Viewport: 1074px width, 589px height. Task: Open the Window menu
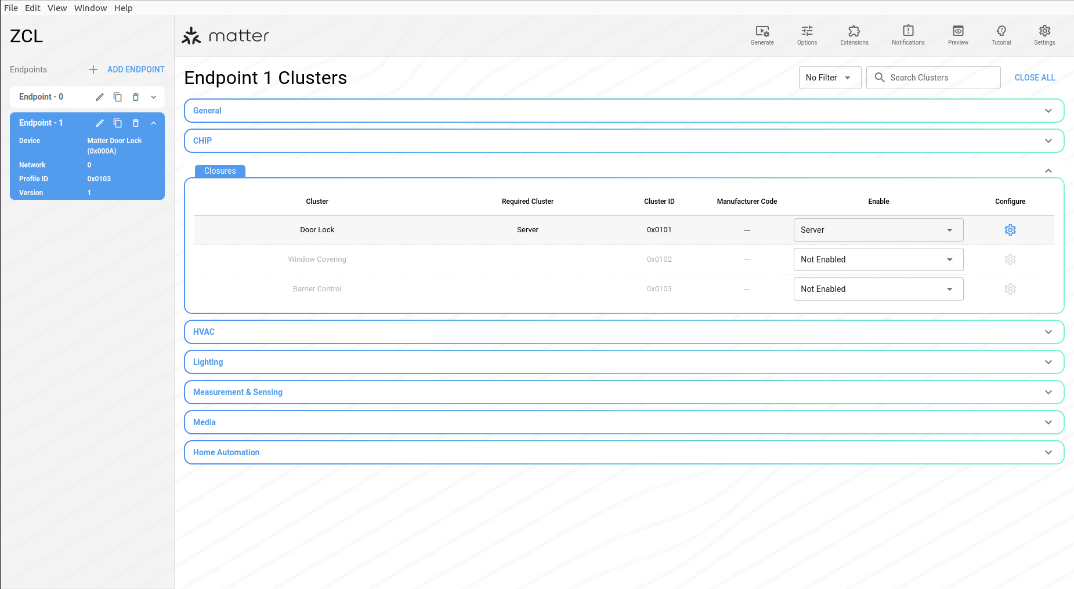coord(90,8)
